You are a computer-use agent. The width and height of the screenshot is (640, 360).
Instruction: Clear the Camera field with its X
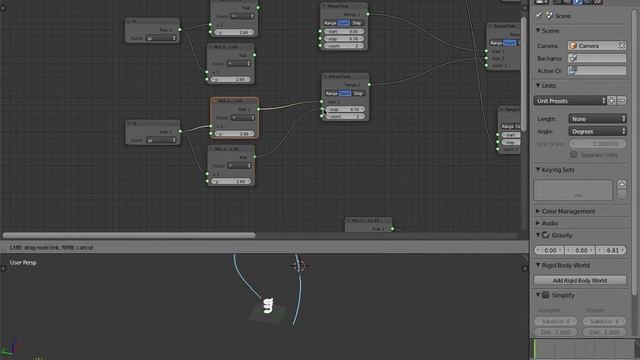tap(622, 46)
